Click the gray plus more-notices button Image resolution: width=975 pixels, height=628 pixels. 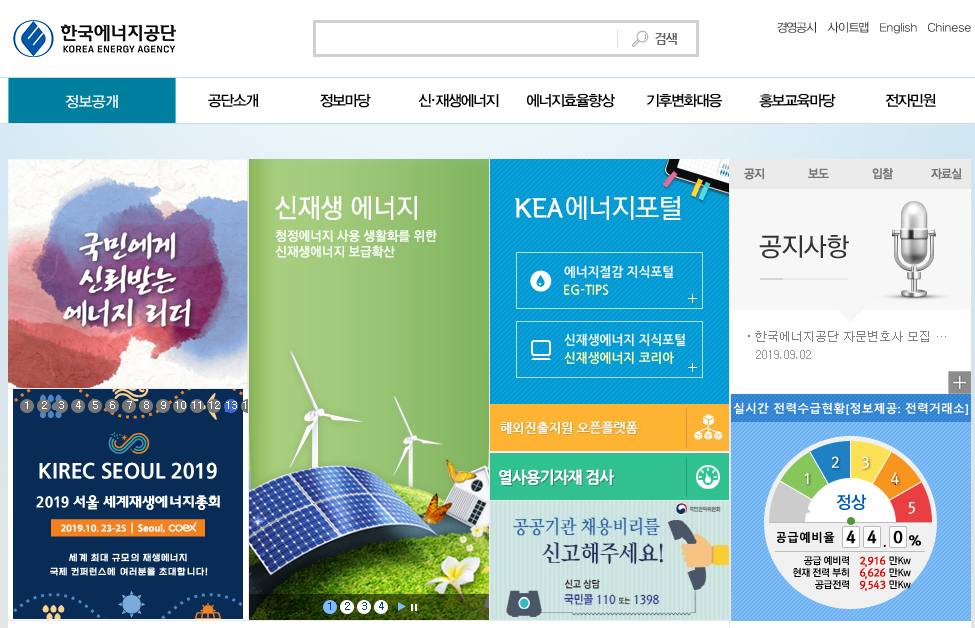pyautogui.click(x=959, y=382)
